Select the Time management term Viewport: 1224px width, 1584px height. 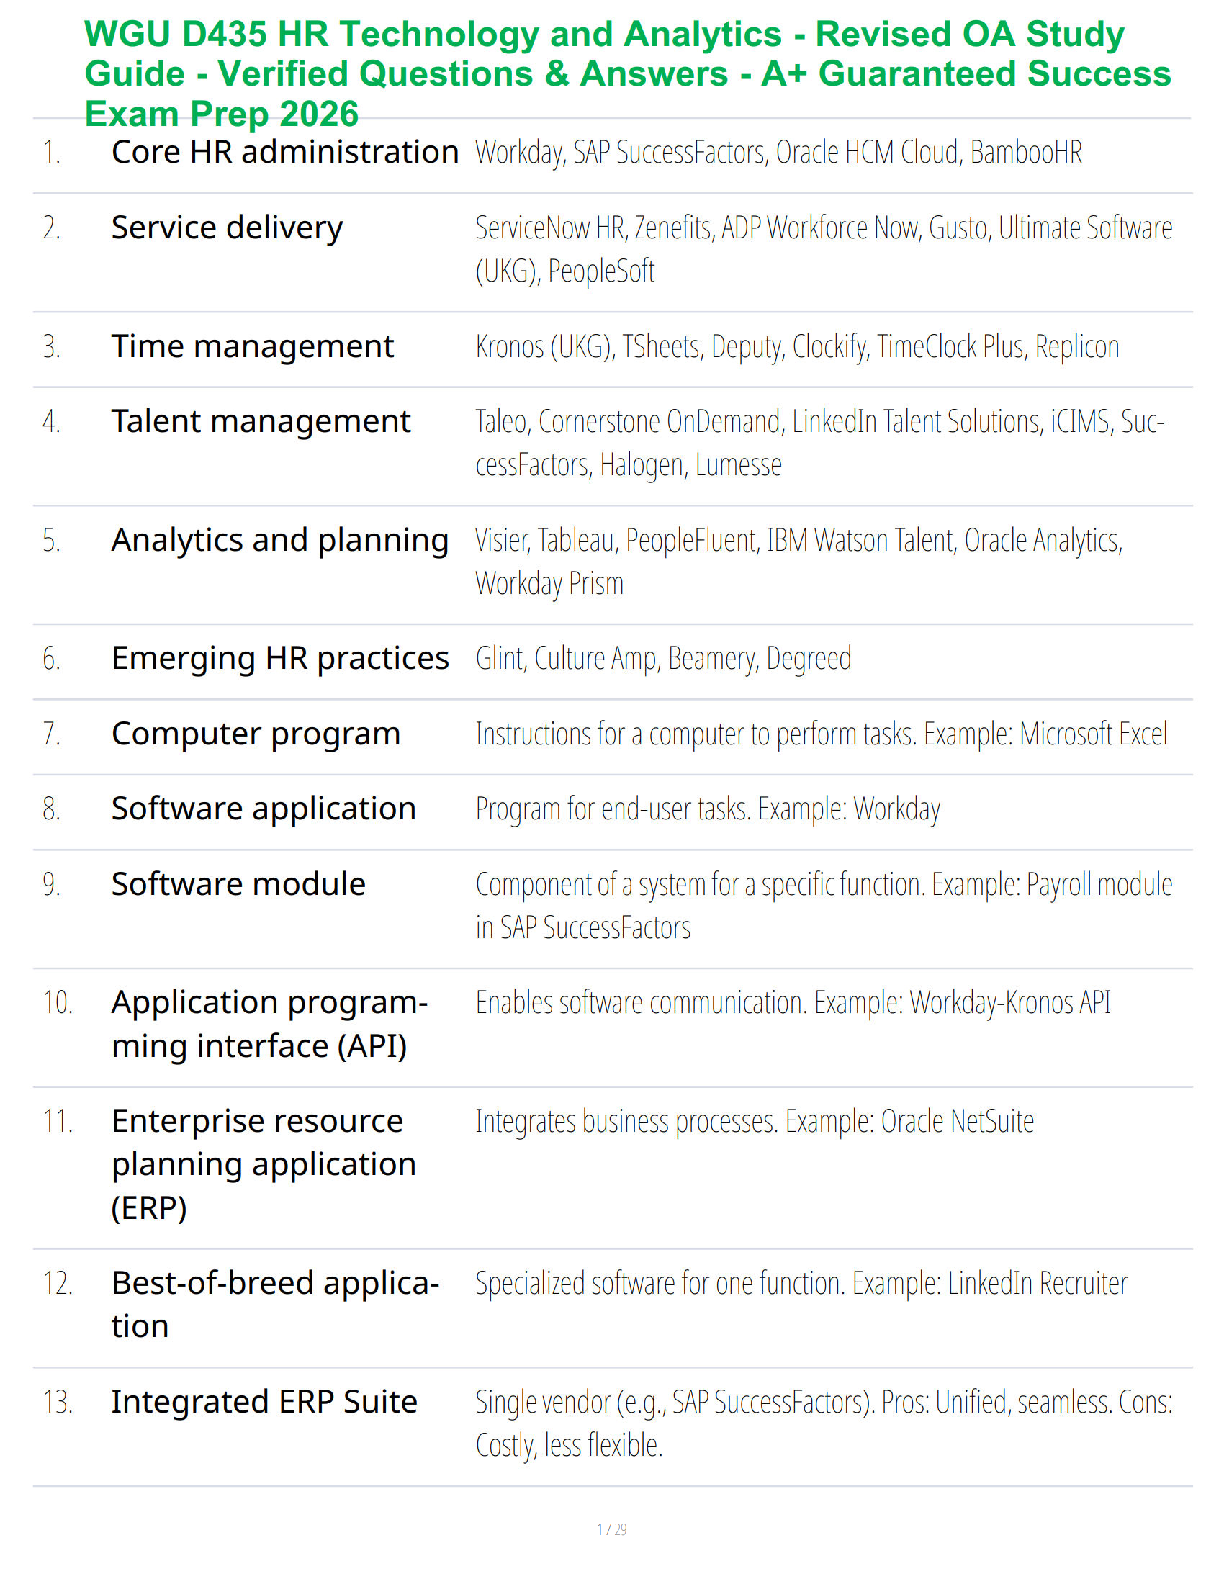click(252, 347)
